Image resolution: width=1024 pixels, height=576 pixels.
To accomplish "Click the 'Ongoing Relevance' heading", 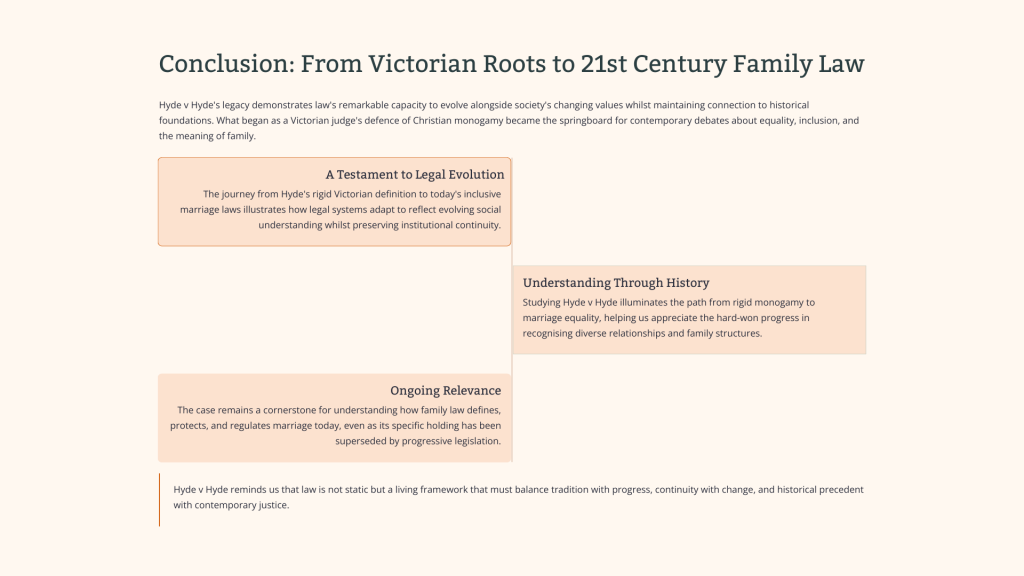I will (445, 391).
